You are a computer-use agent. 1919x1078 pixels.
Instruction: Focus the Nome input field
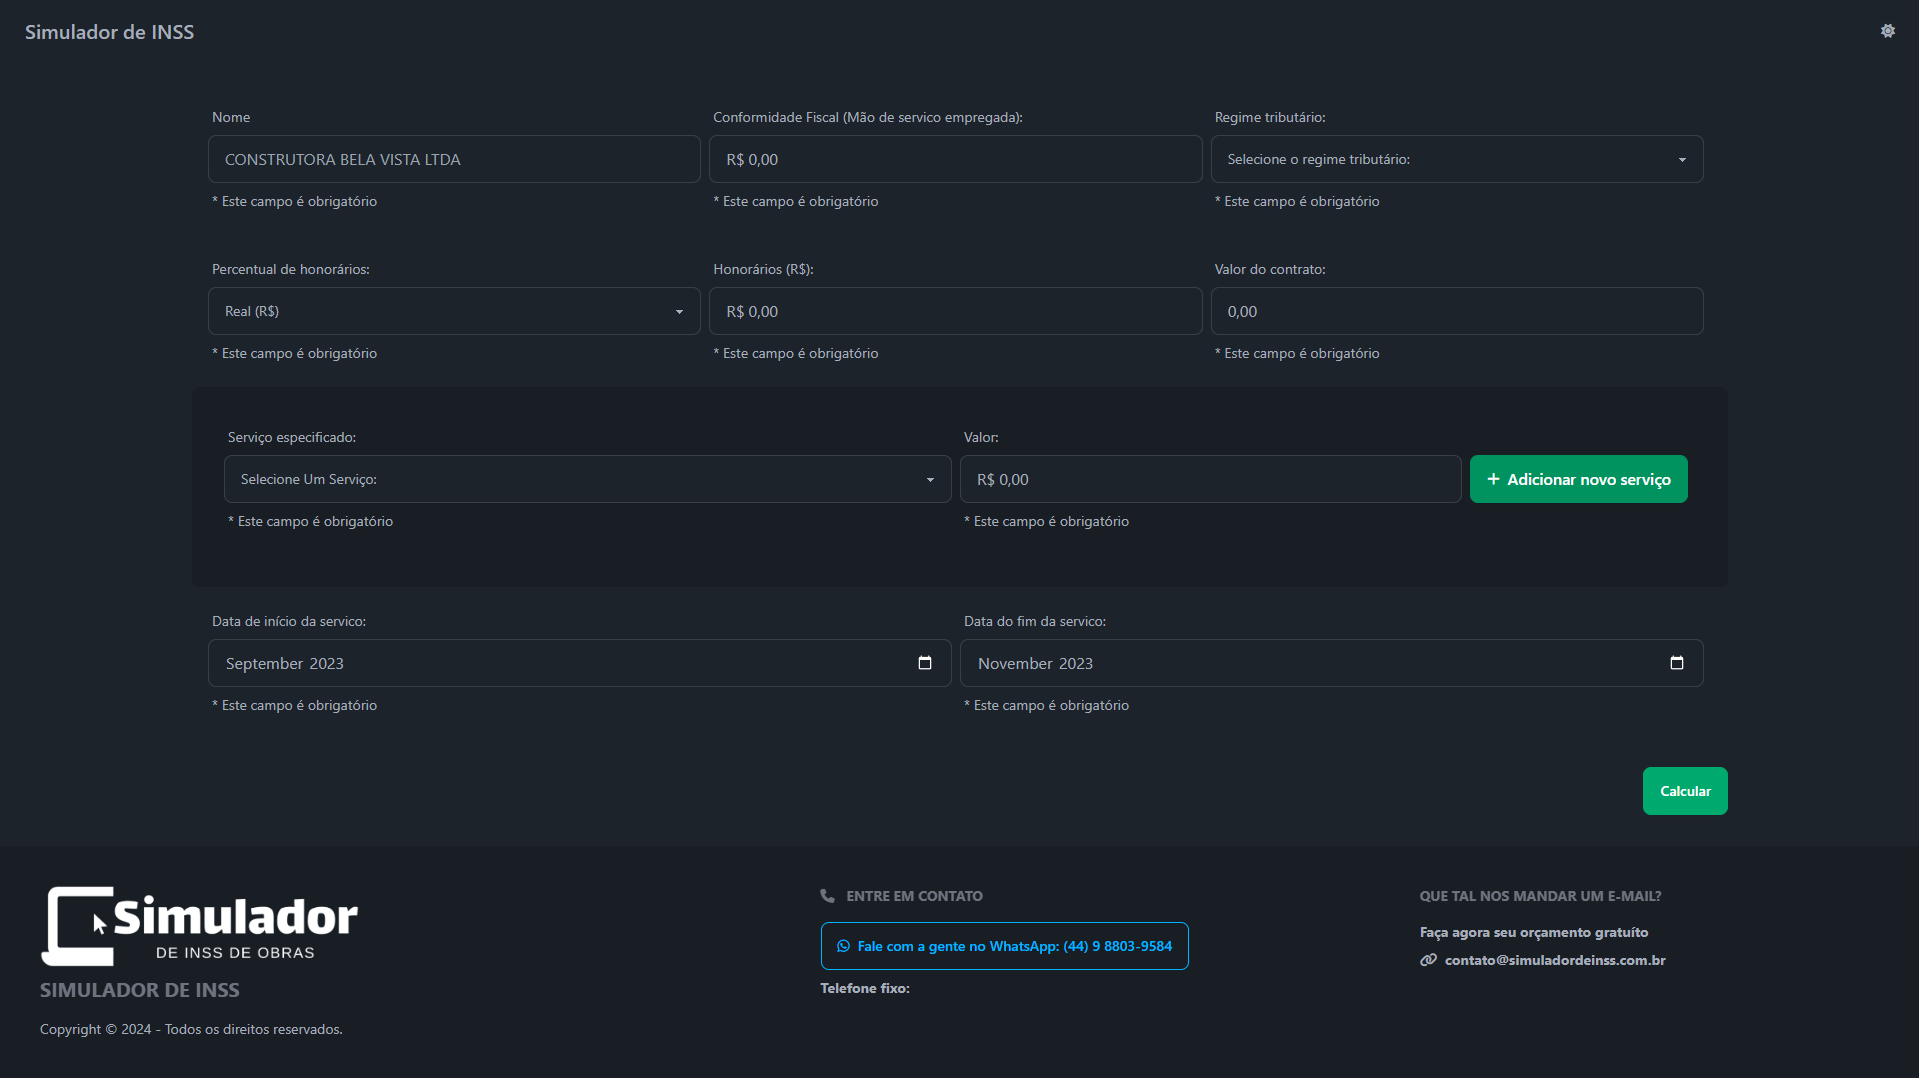coord(454,159)
